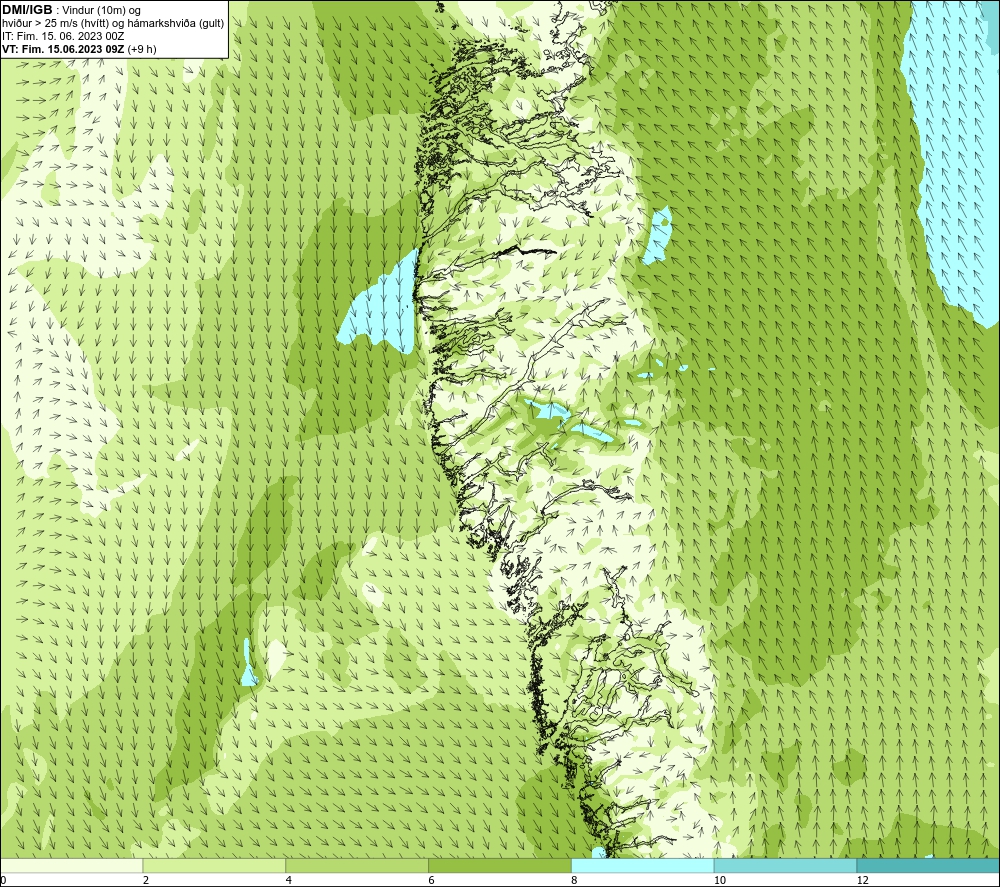
Task: Click the legend scale label '4'
Action: (289, 880)
